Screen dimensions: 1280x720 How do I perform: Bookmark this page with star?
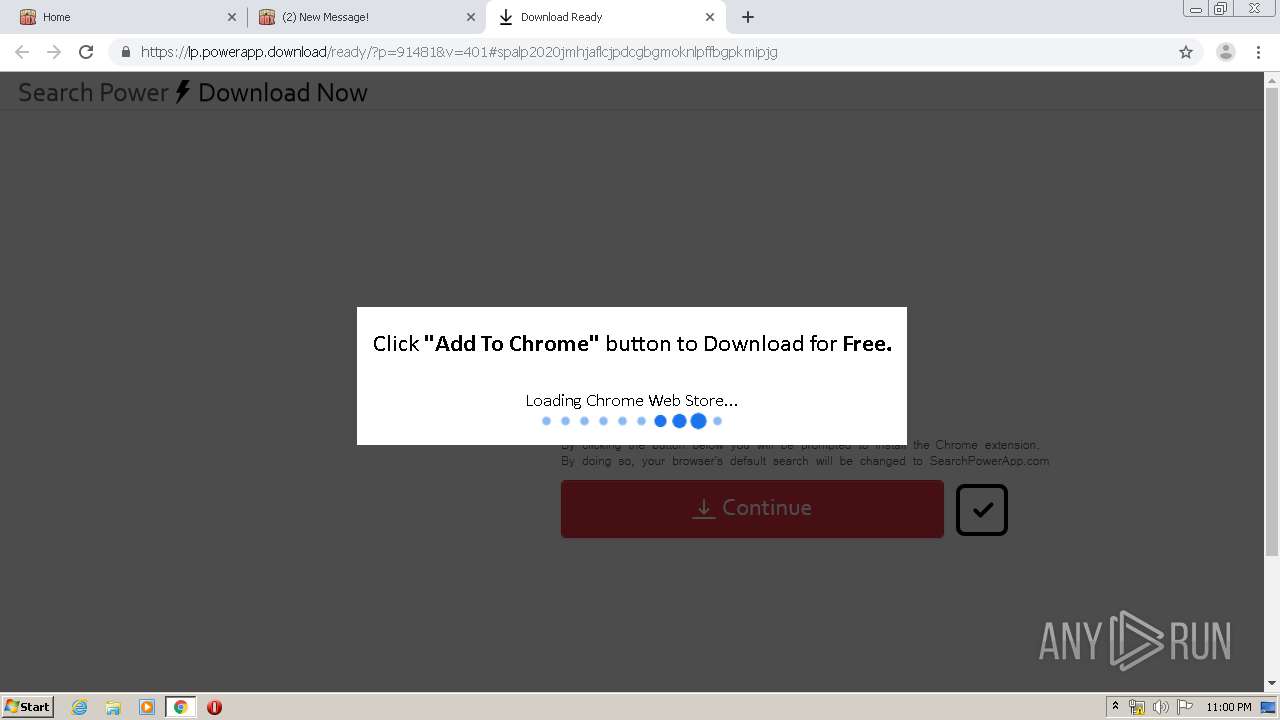1186,52
